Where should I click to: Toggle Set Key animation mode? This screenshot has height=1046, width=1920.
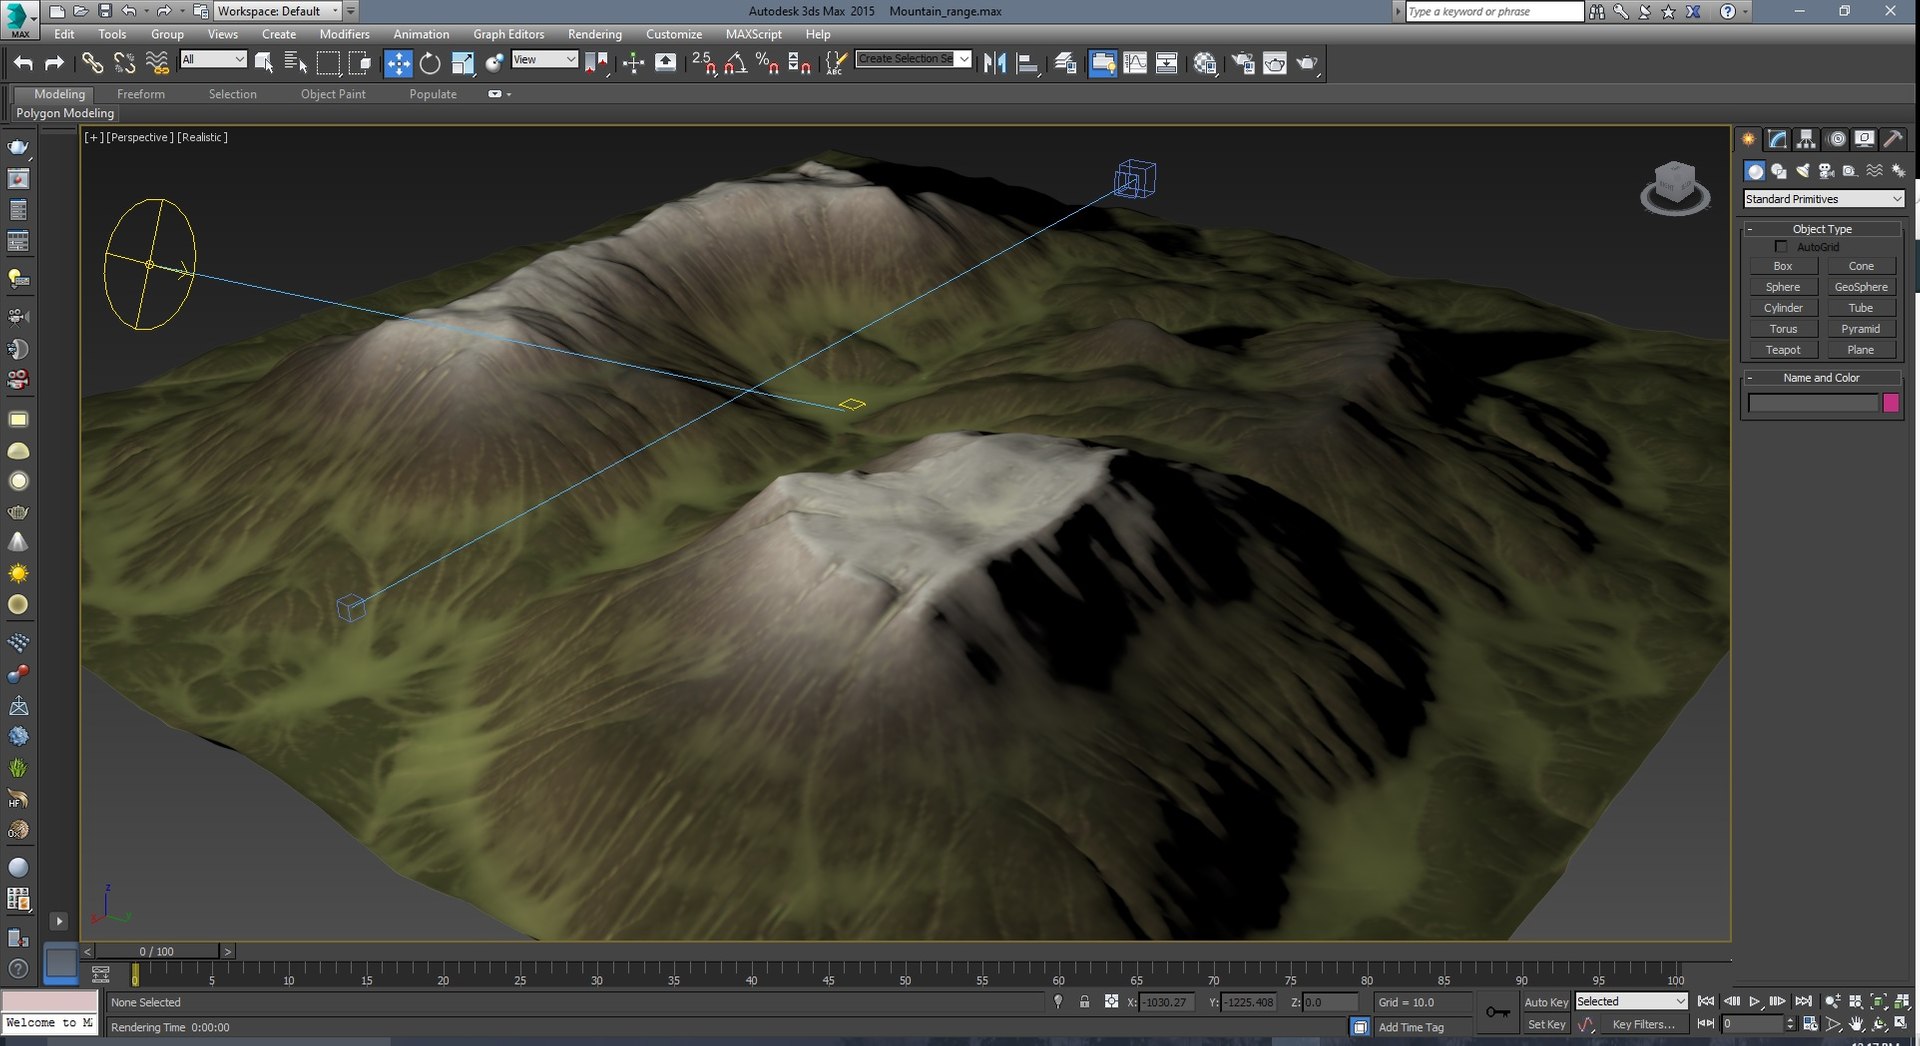pos(1546,1025)
